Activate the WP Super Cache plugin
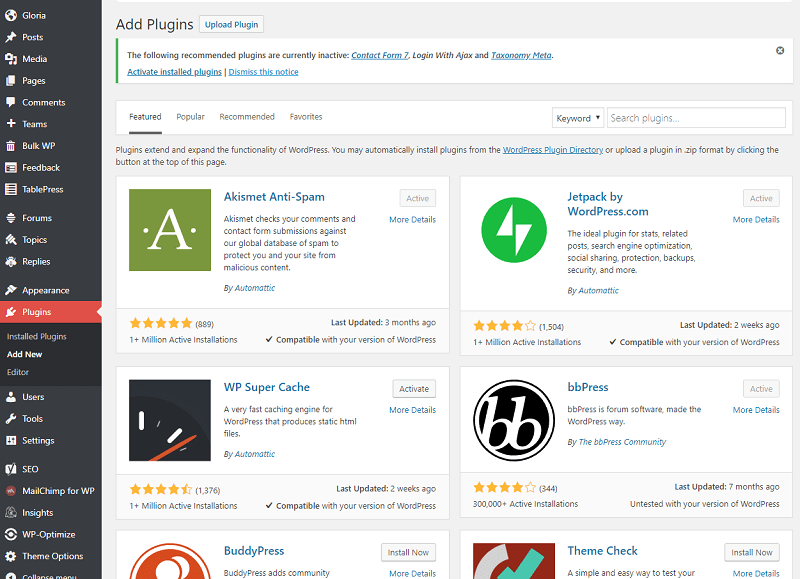Screen dimensions: 800x579 pos(414,389)
